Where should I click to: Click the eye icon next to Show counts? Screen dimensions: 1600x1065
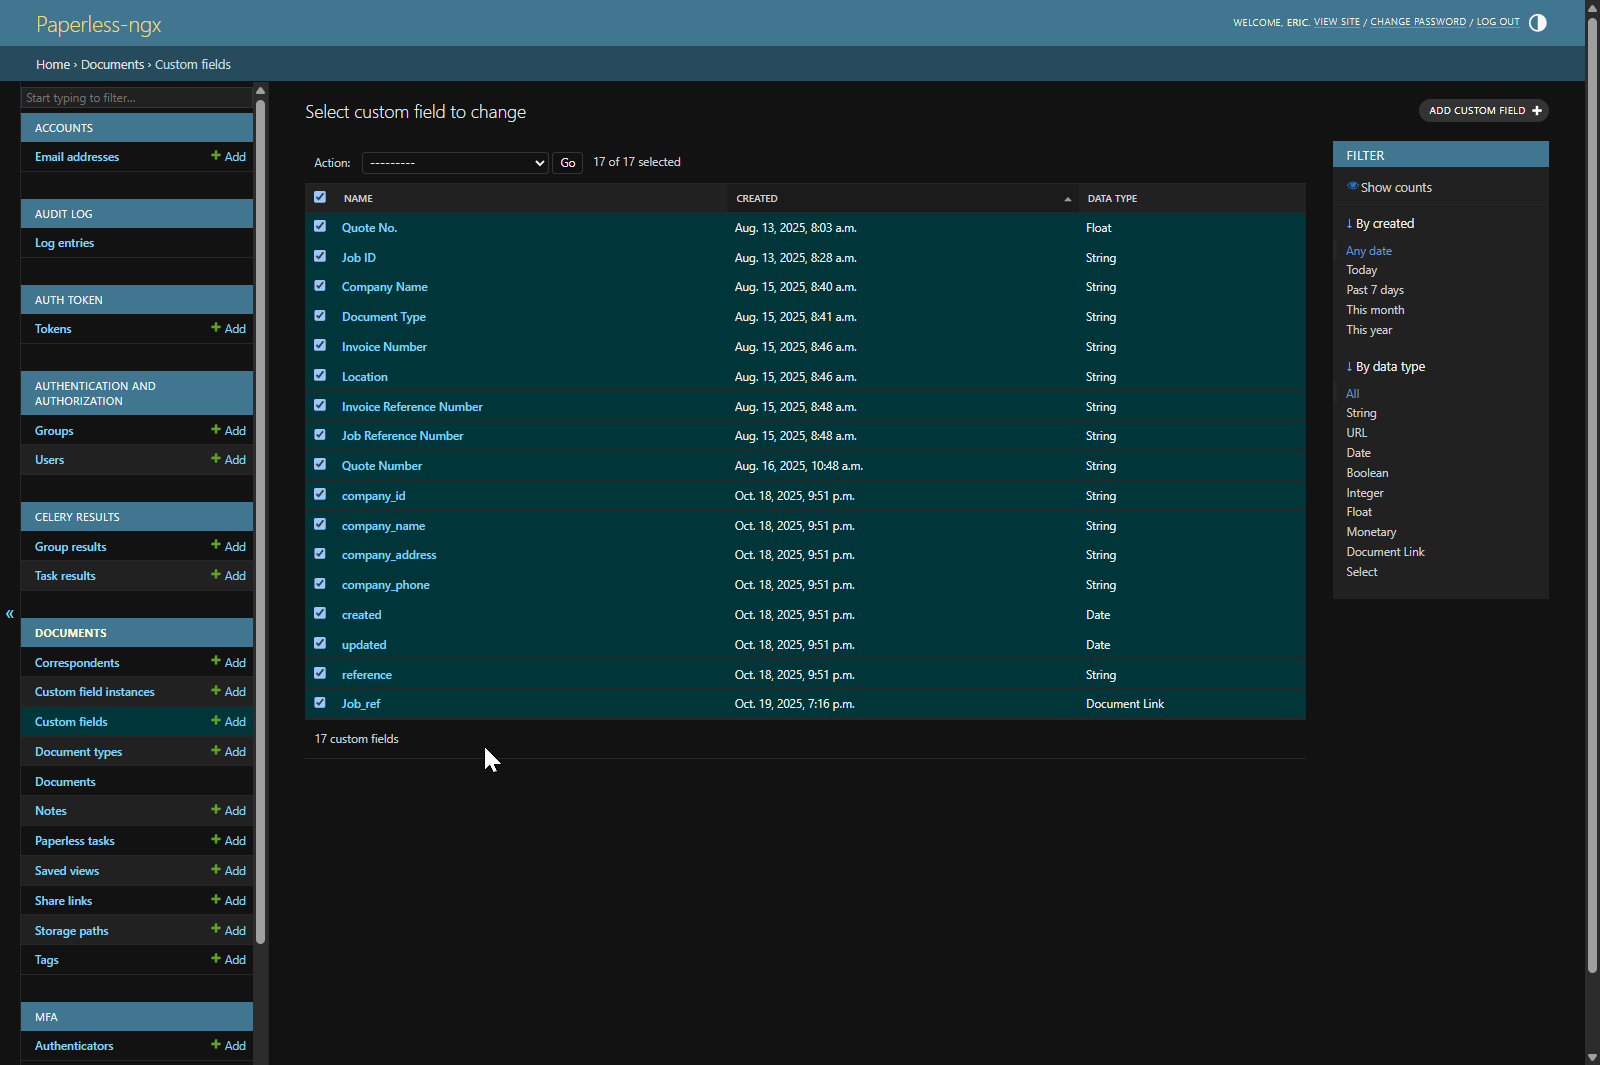click(1352, 187)
